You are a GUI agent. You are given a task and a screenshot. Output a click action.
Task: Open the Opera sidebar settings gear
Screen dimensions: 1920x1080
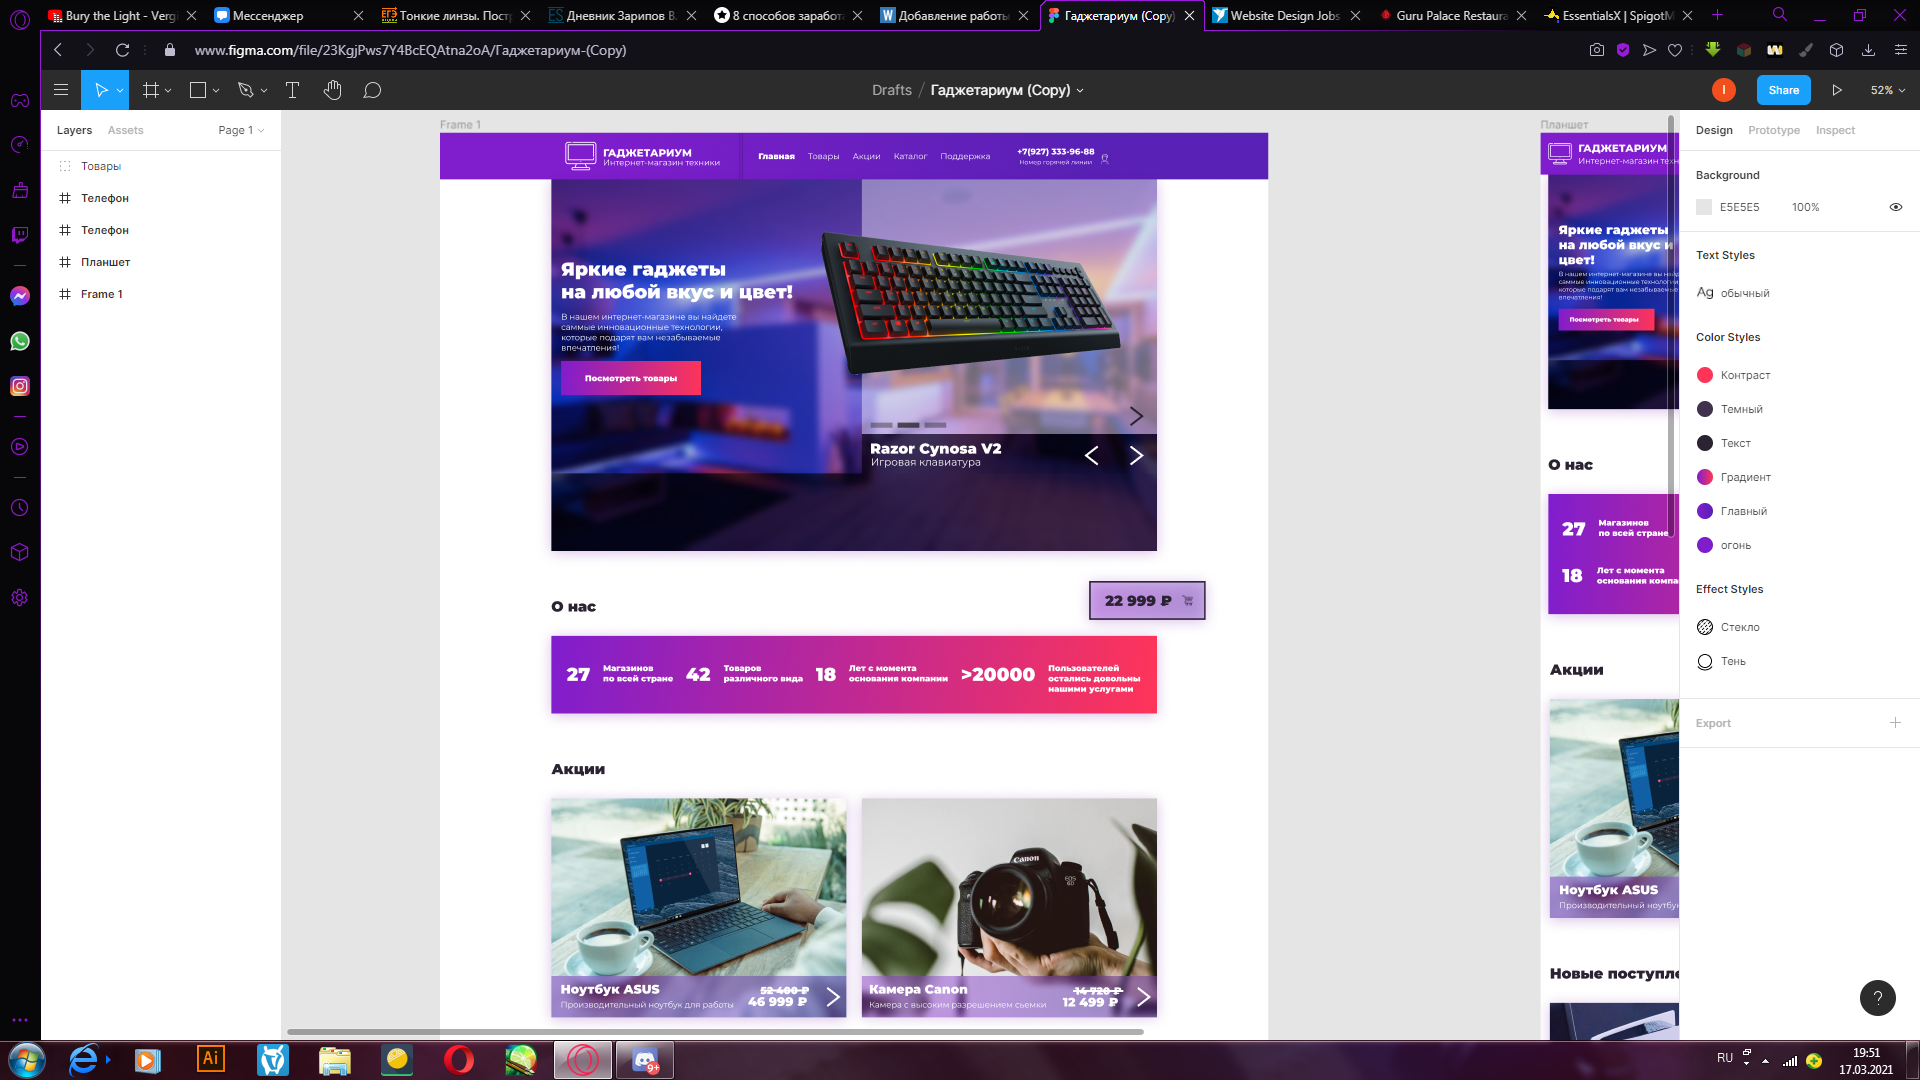20,598
